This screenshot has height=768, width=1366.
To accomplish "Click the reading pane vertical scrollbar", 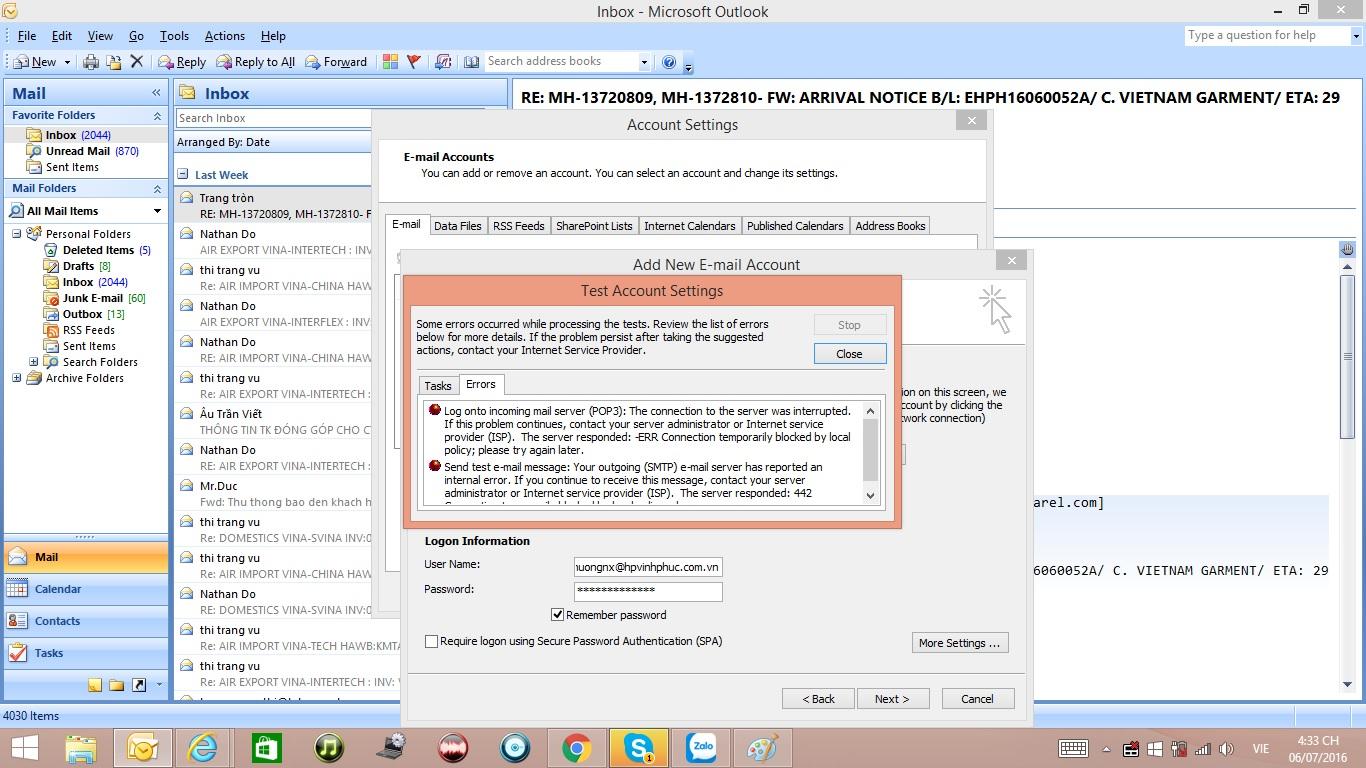I will [x=1348, y=355].
